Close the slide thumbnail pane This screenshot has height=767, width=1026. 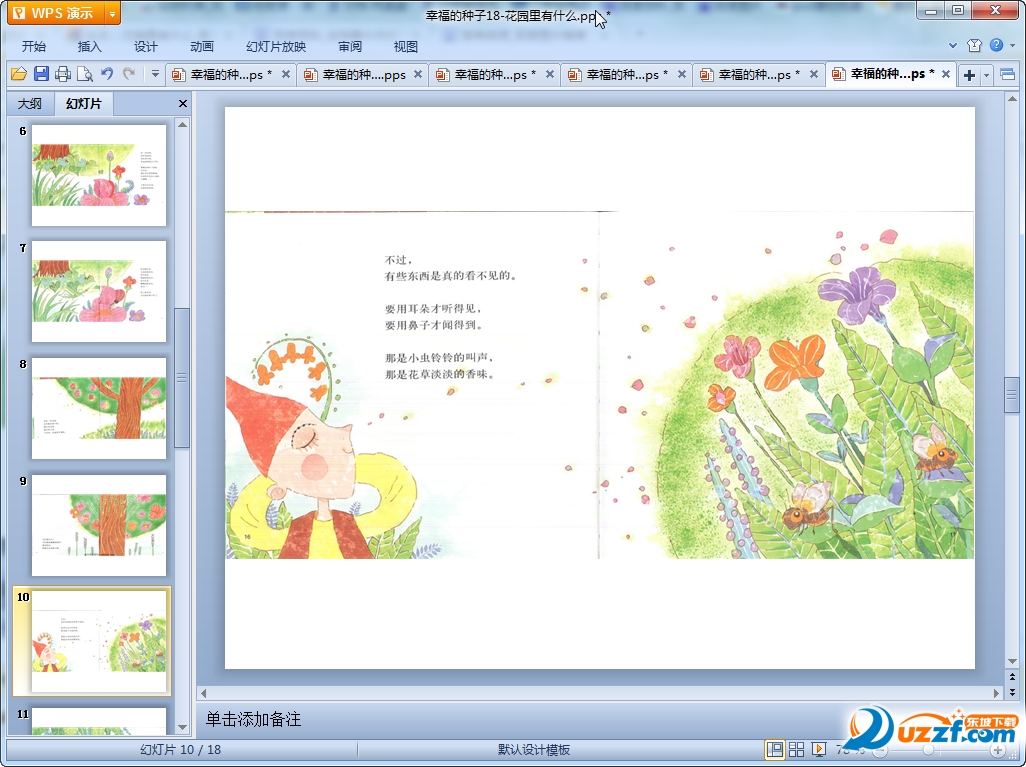(183, 103)
